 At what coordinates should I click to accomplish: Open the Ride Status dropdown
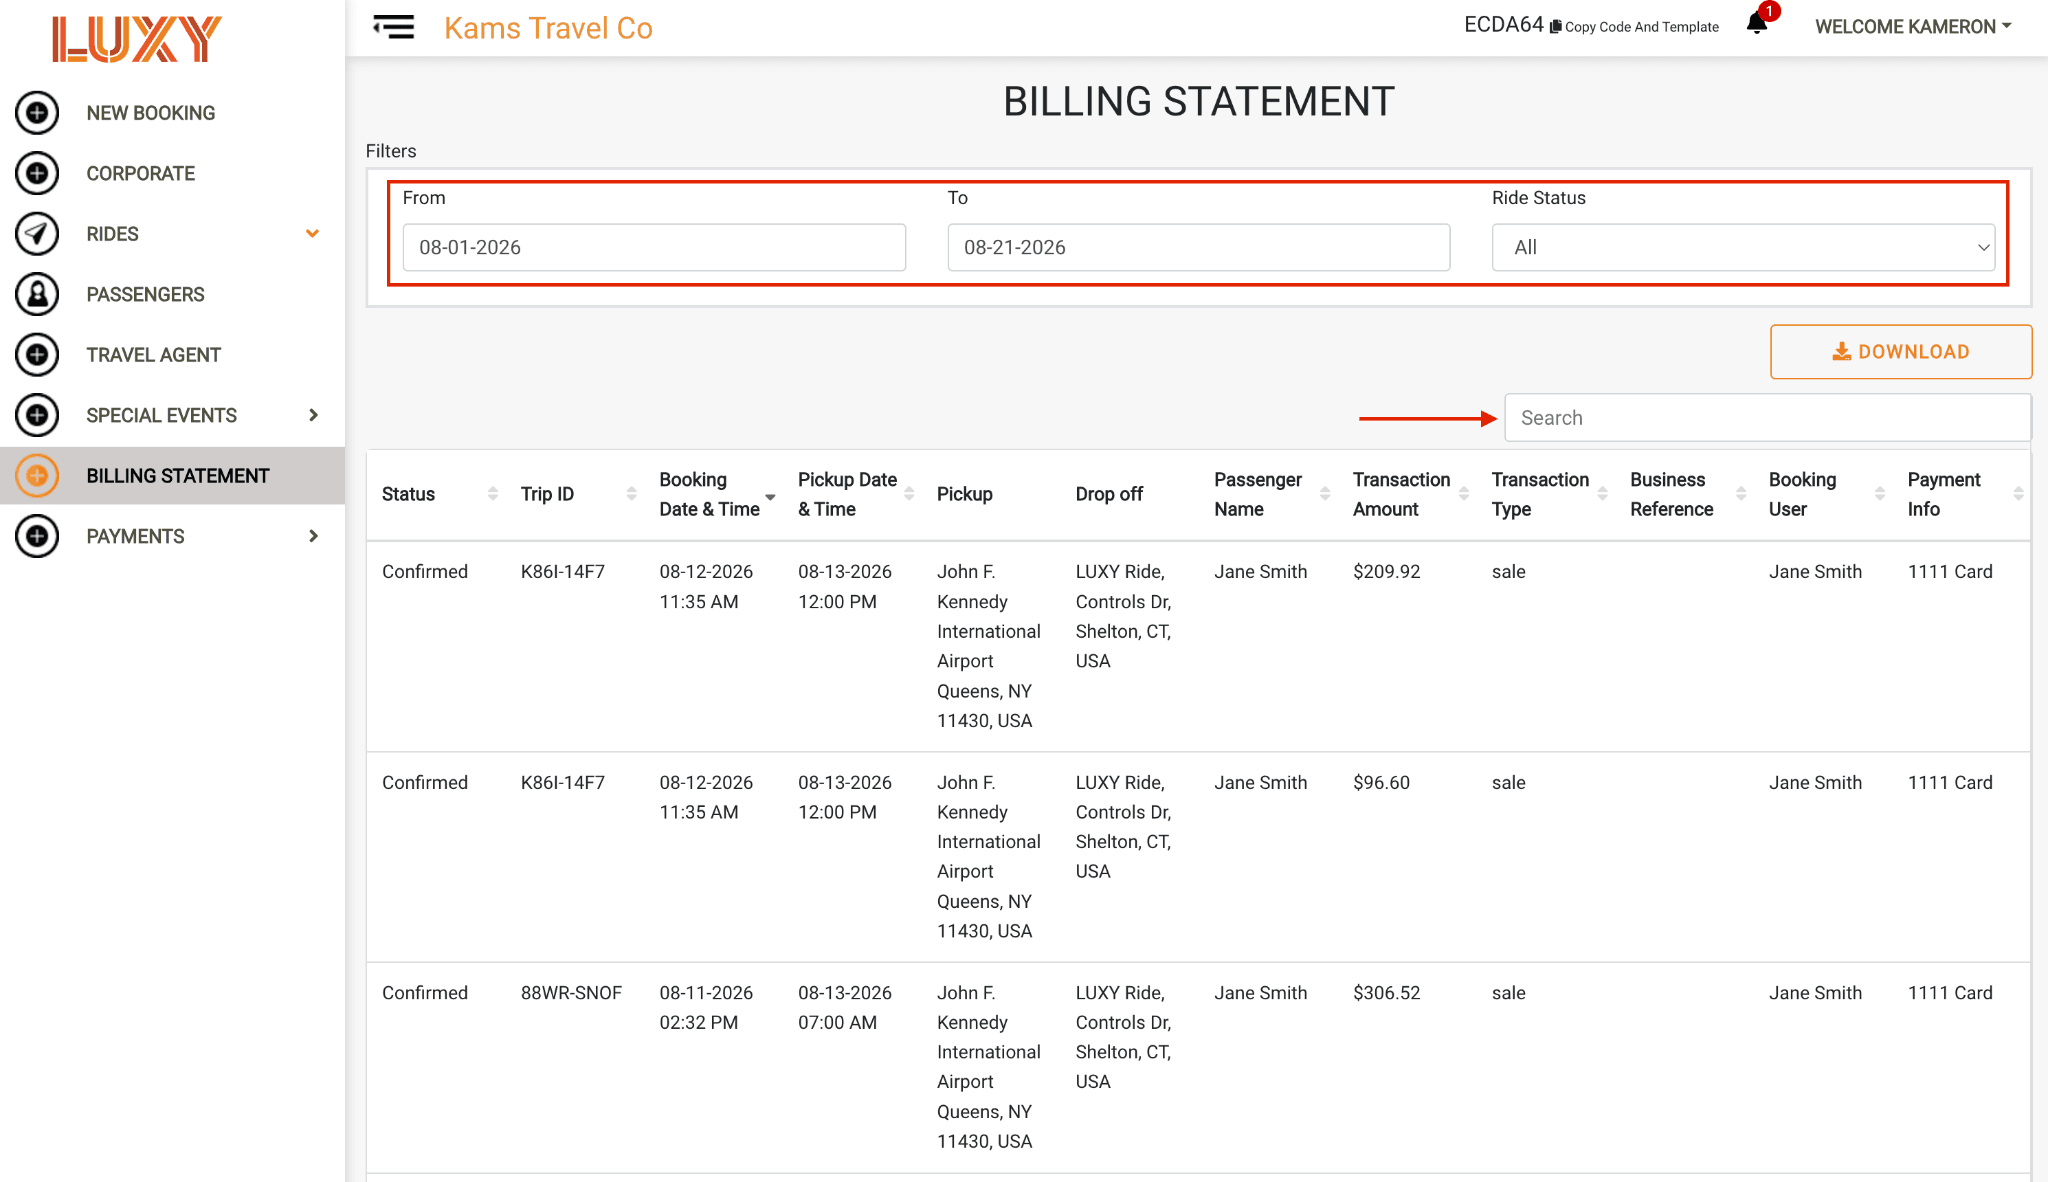(x=1743, y=247)
